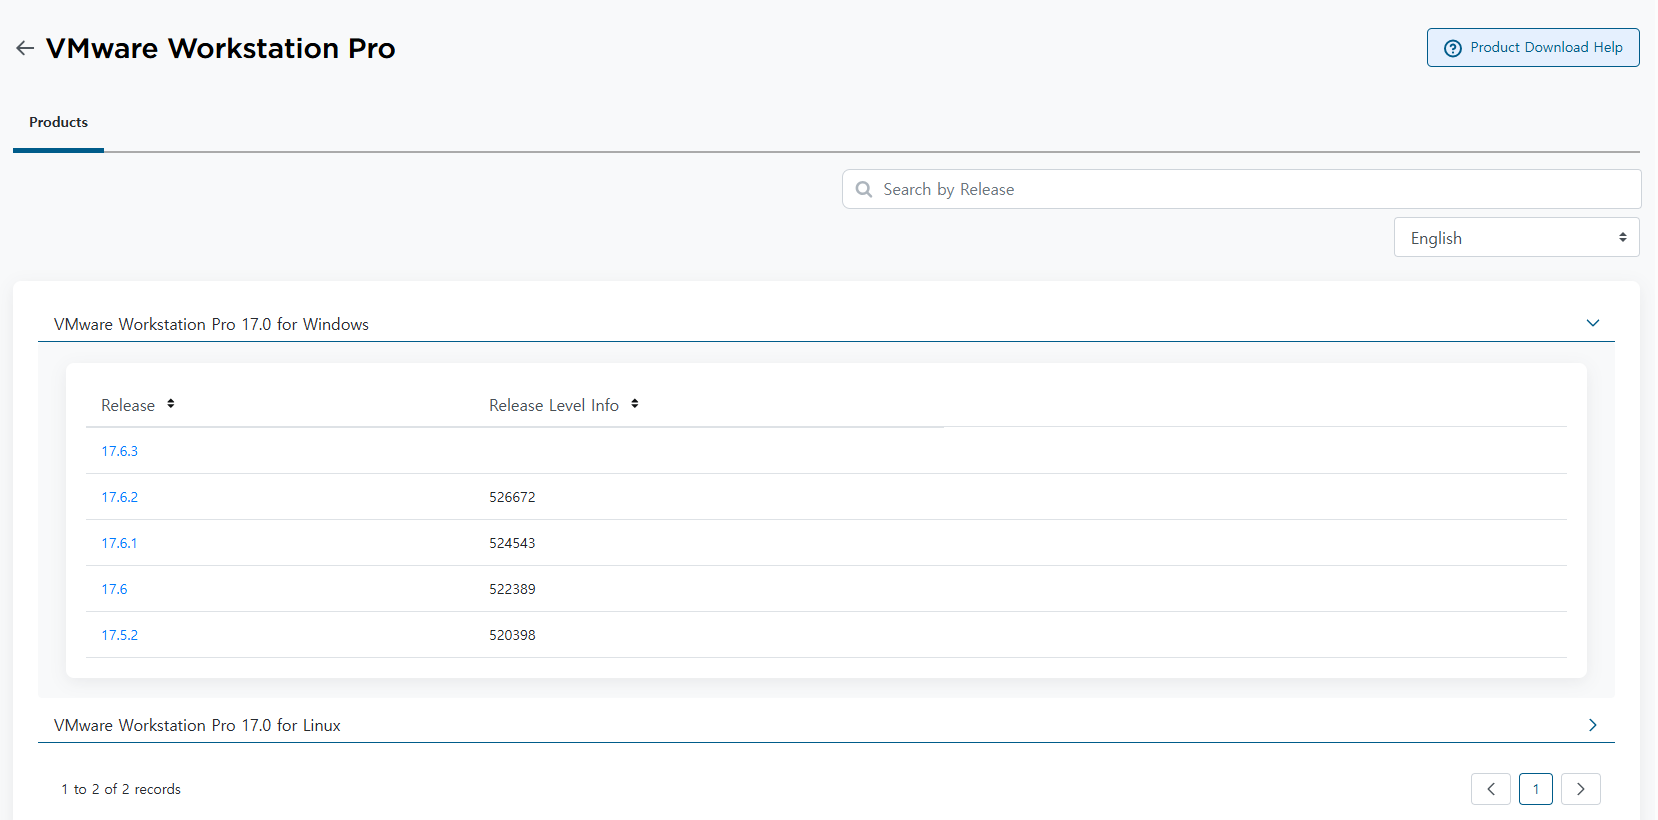Open release 17.6 link
This screenshot has height=820, width=1658.
point(114,589)
